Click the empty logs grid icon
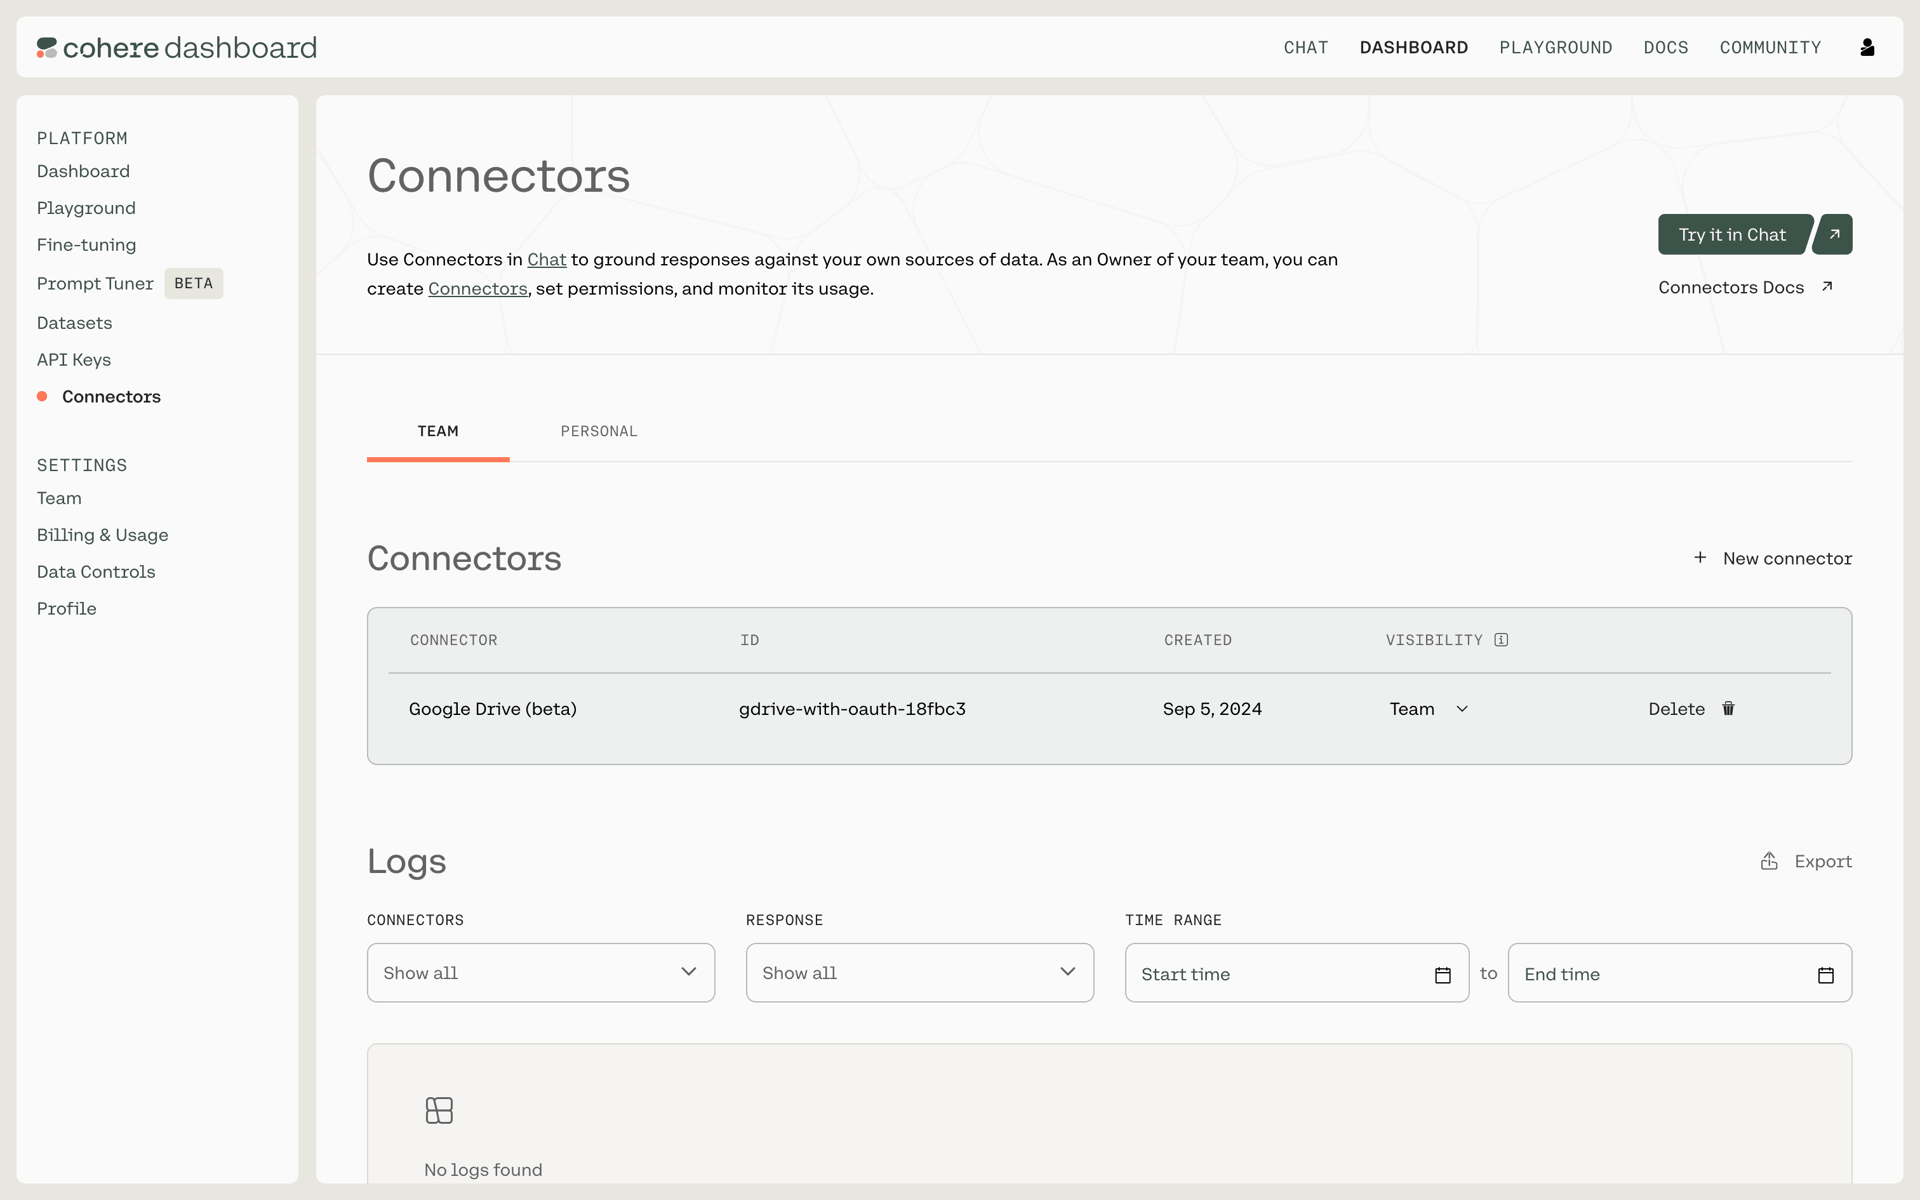The width and height of the screenshot is (1920, 1200). click(439, 1110)
